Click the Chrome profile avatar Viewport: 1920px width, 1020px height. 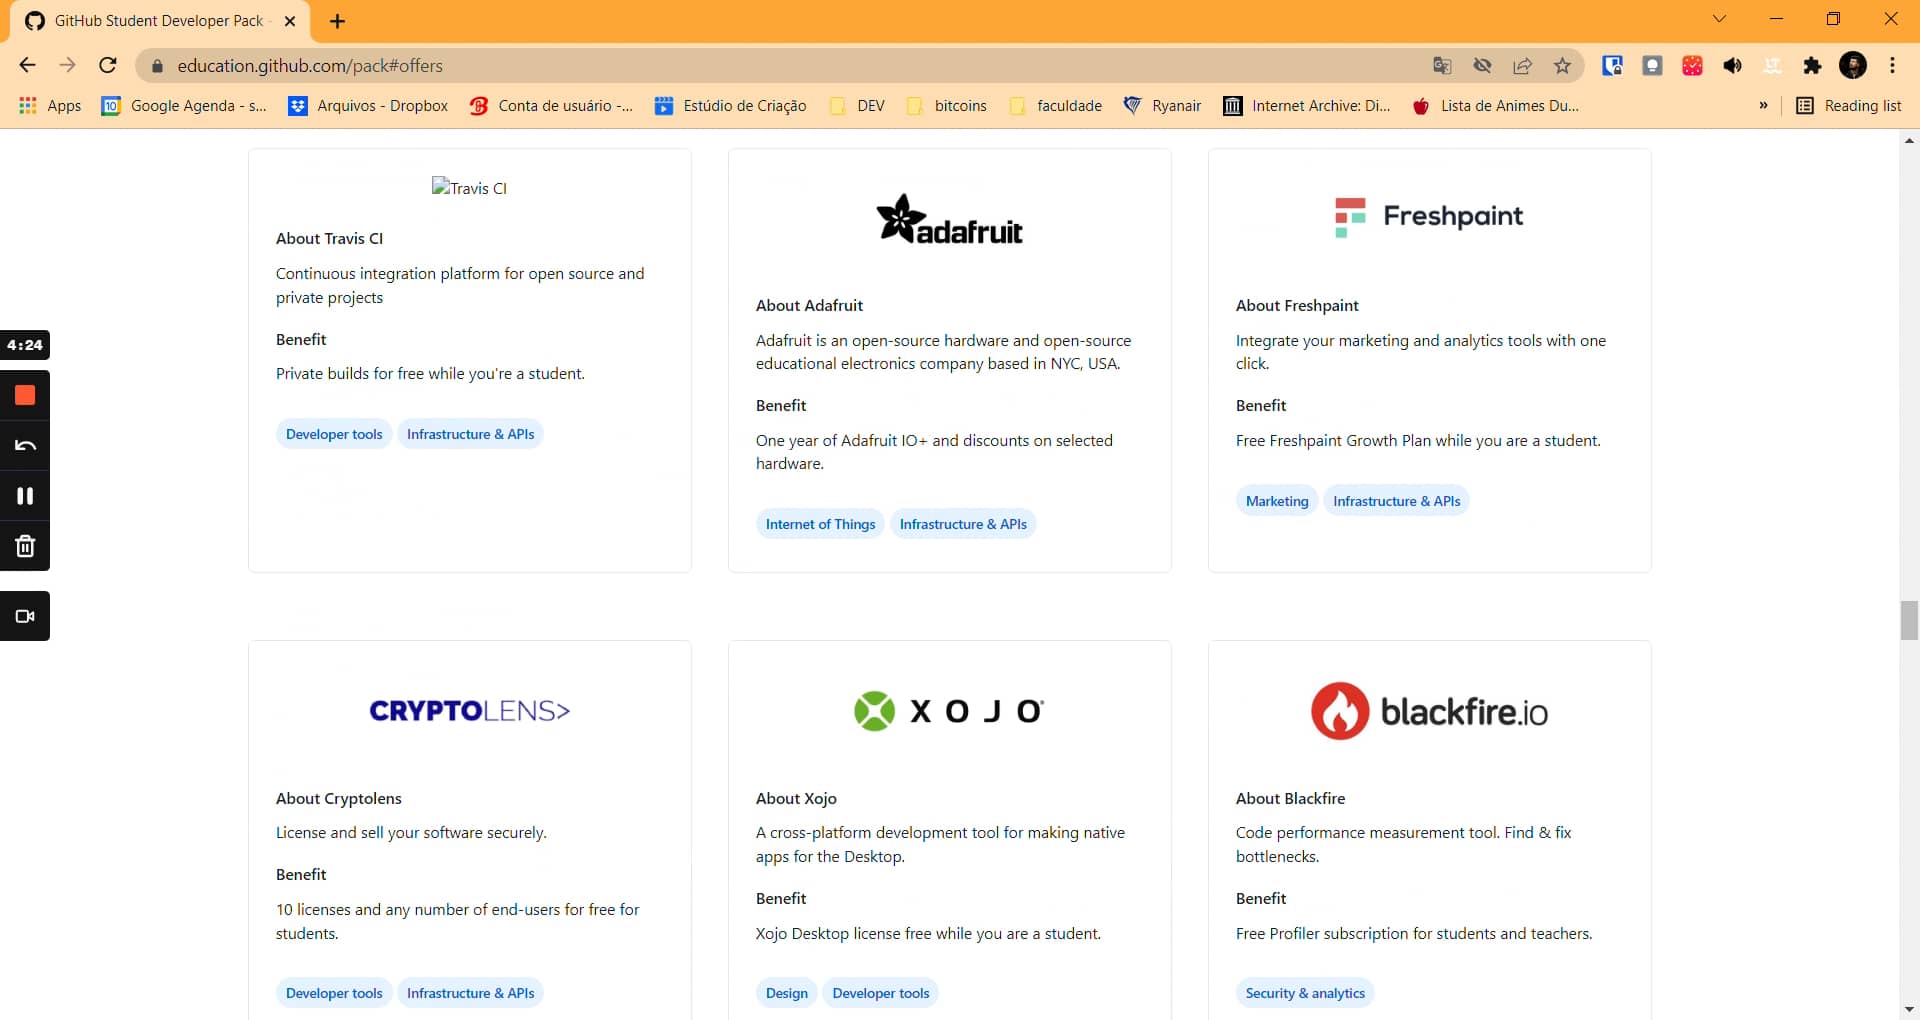click(x=1855, y=66)
